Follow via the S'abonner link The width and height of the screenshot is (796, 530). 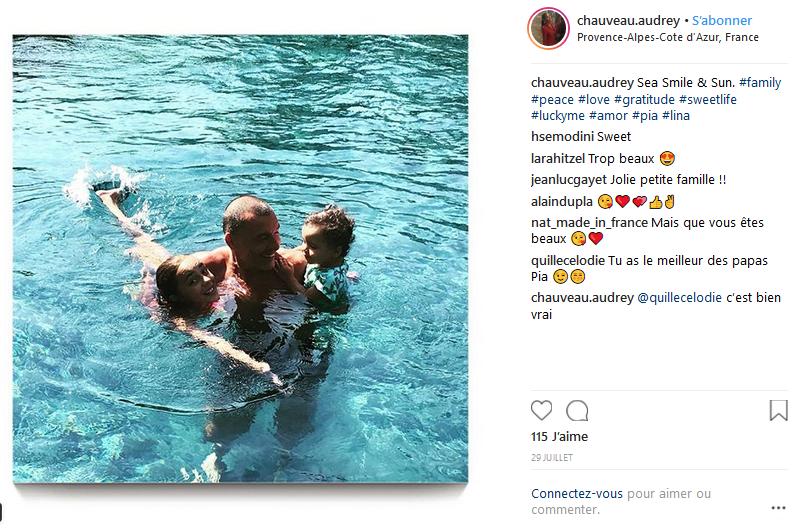coord(721,20)
